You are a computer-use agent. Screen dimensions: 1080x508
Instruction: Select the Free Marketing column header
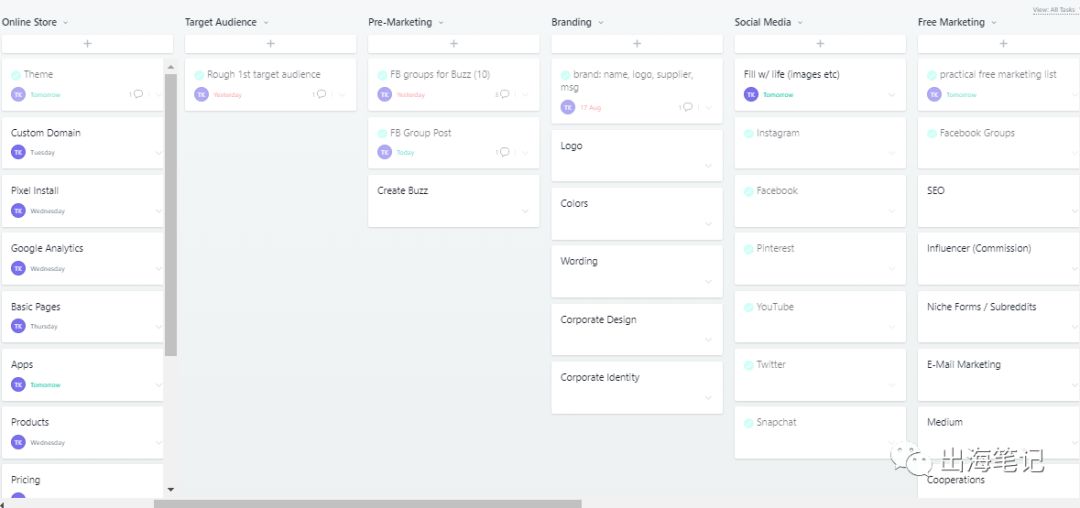(x=950, y=22)
